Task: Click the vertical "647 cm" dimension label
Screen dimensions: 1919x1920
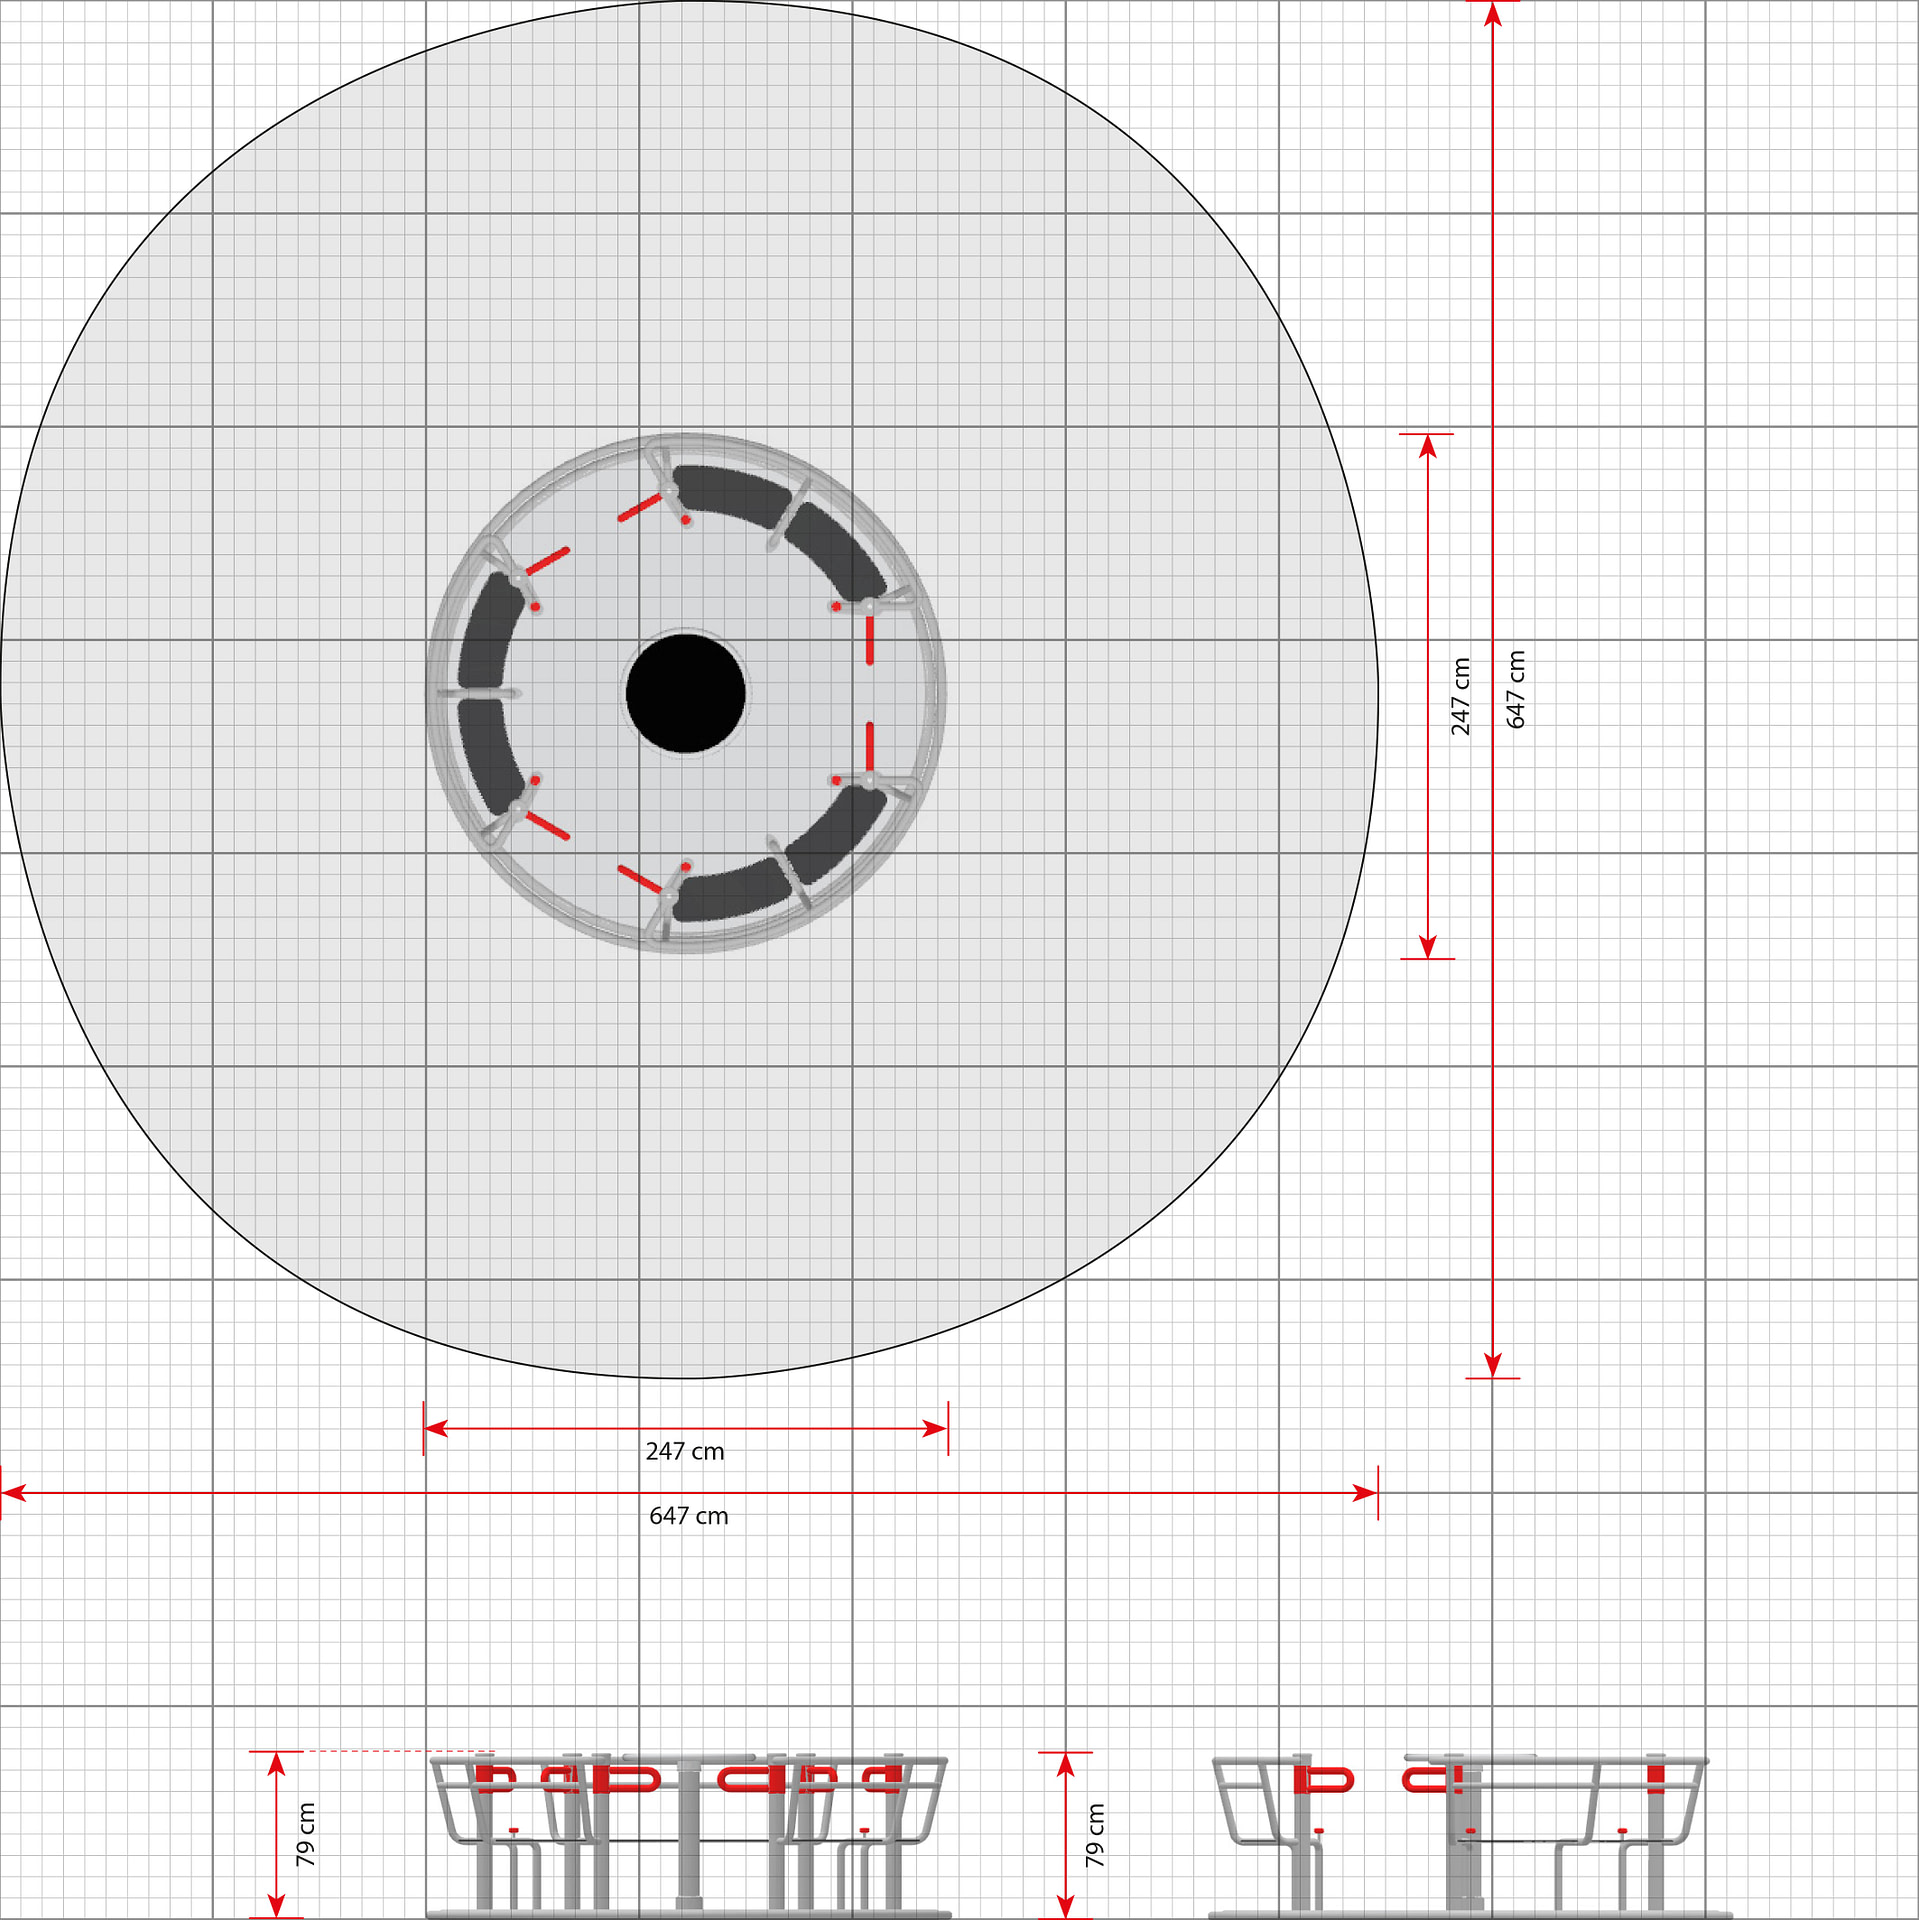Action: (1516, 689)
